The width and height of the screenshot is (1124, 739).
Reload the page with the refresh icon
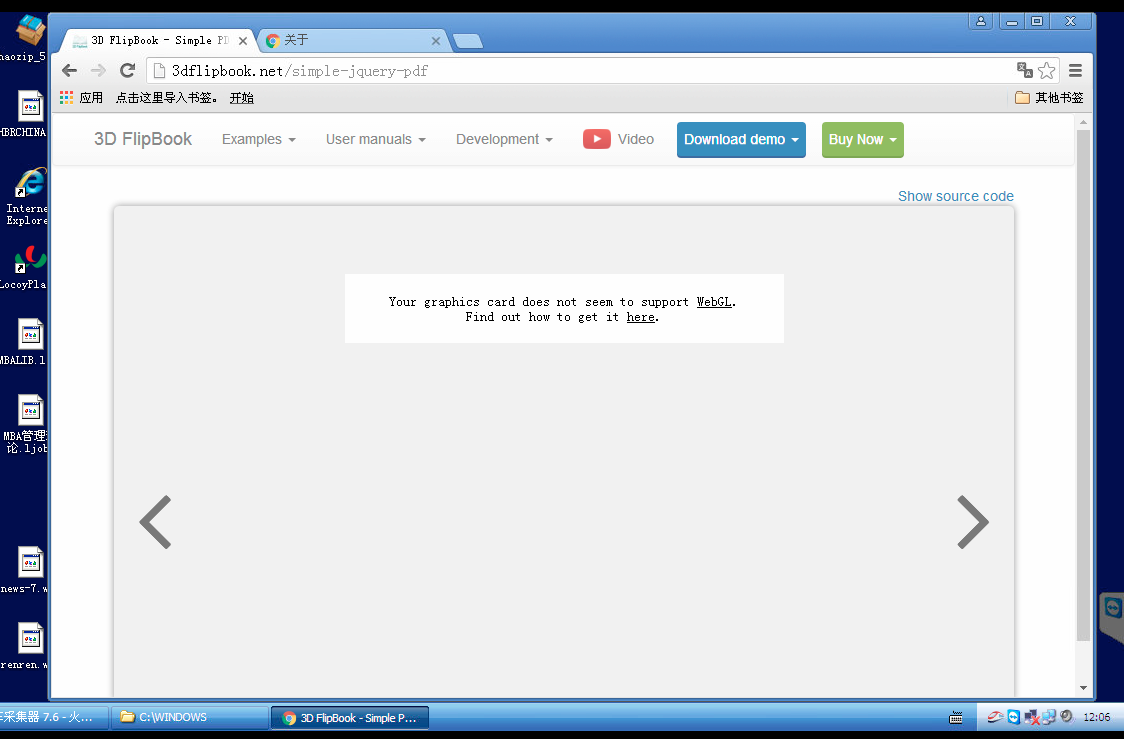click(128, 70)
